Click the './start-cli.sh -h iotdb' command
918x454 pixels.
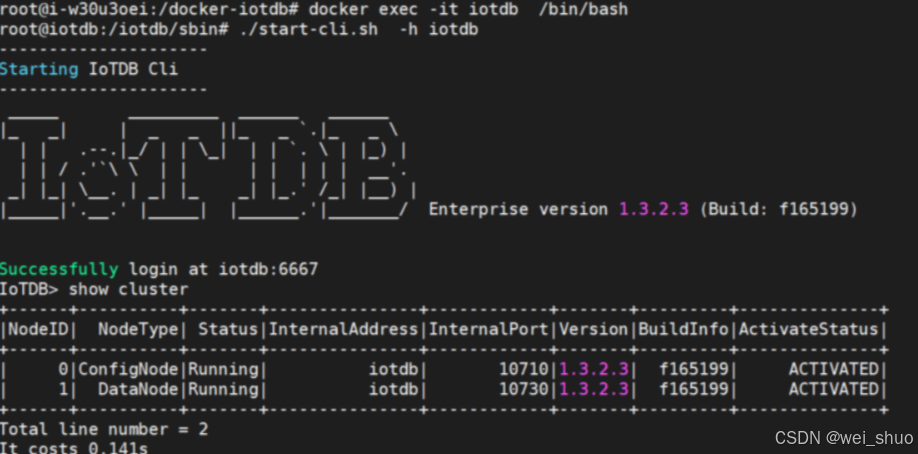click(359, 29)
